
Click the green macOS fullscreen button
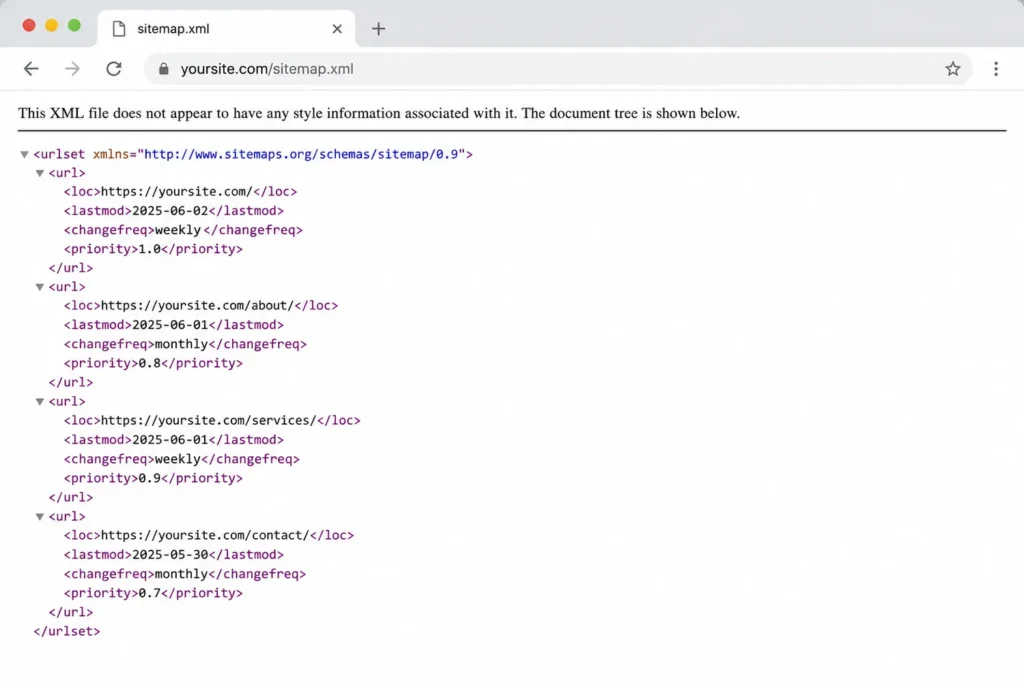click(x=74, y=25)
